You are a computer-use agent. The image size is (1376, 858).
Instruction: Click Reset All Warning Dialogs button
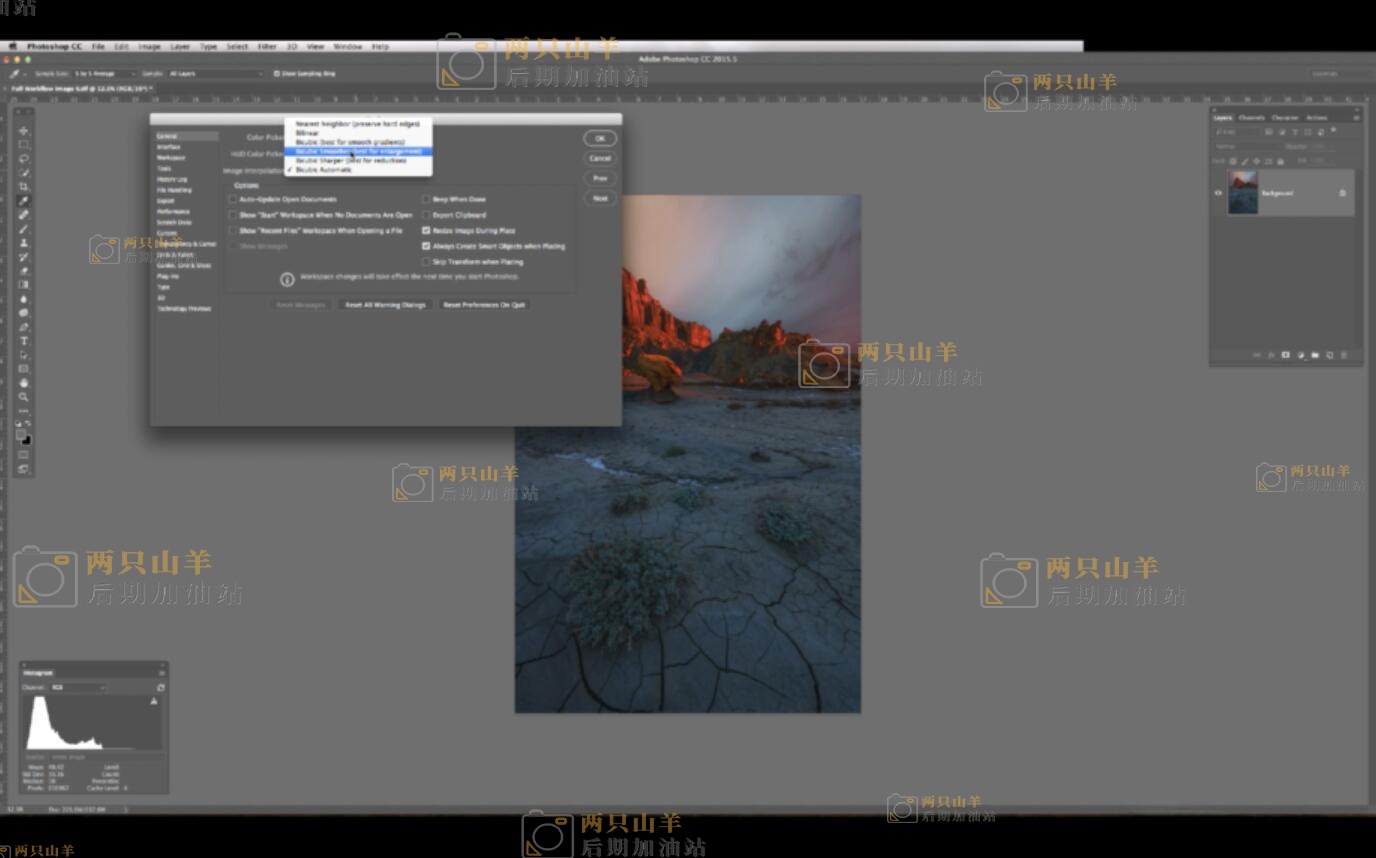385,305
